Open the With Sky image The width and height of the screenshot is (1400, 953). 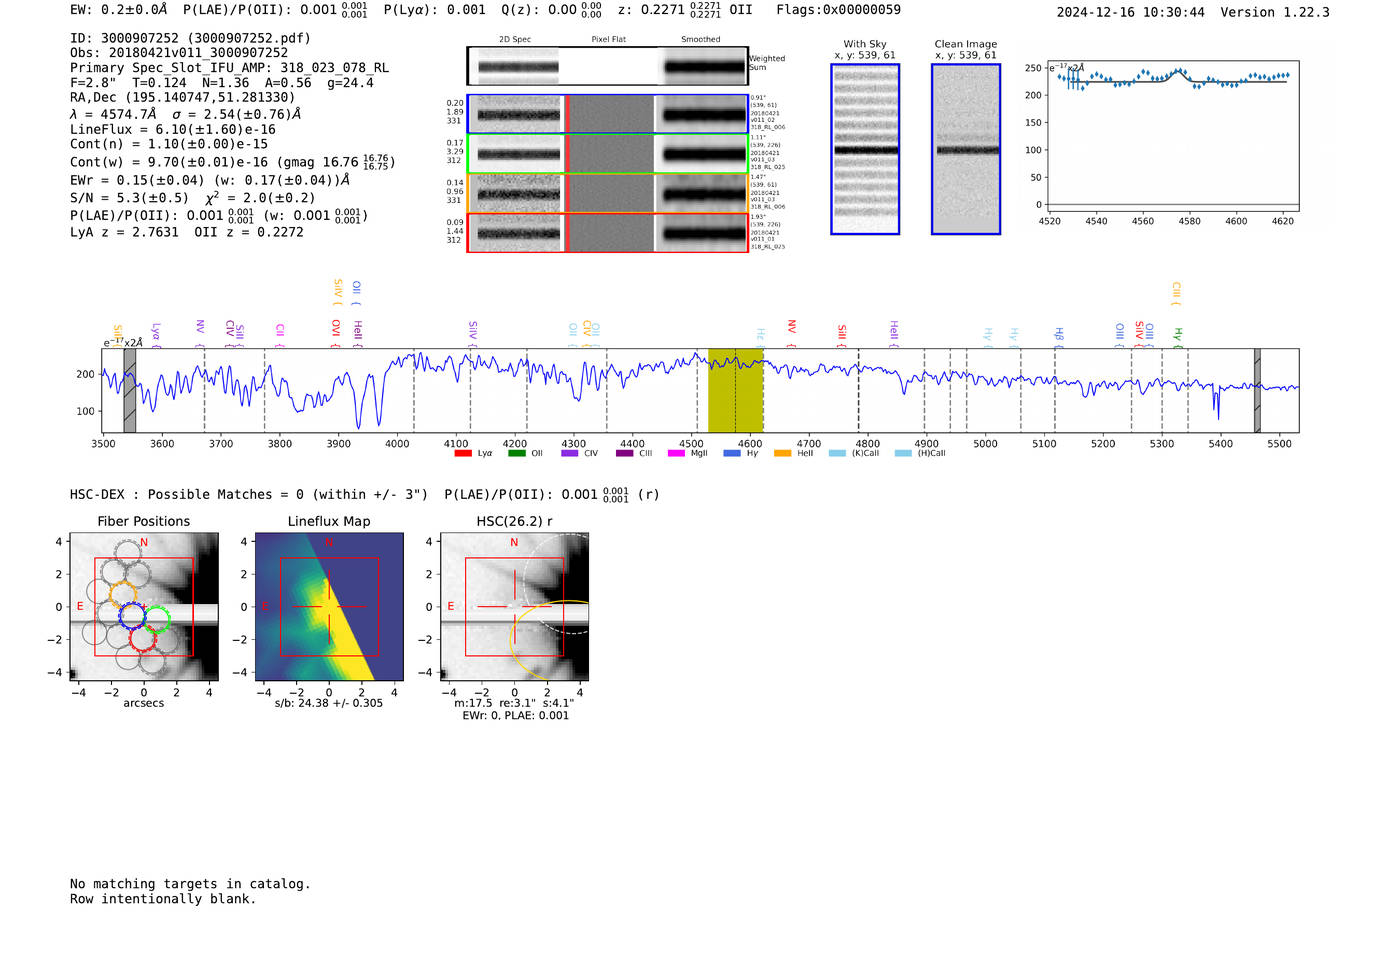point(865,149)
